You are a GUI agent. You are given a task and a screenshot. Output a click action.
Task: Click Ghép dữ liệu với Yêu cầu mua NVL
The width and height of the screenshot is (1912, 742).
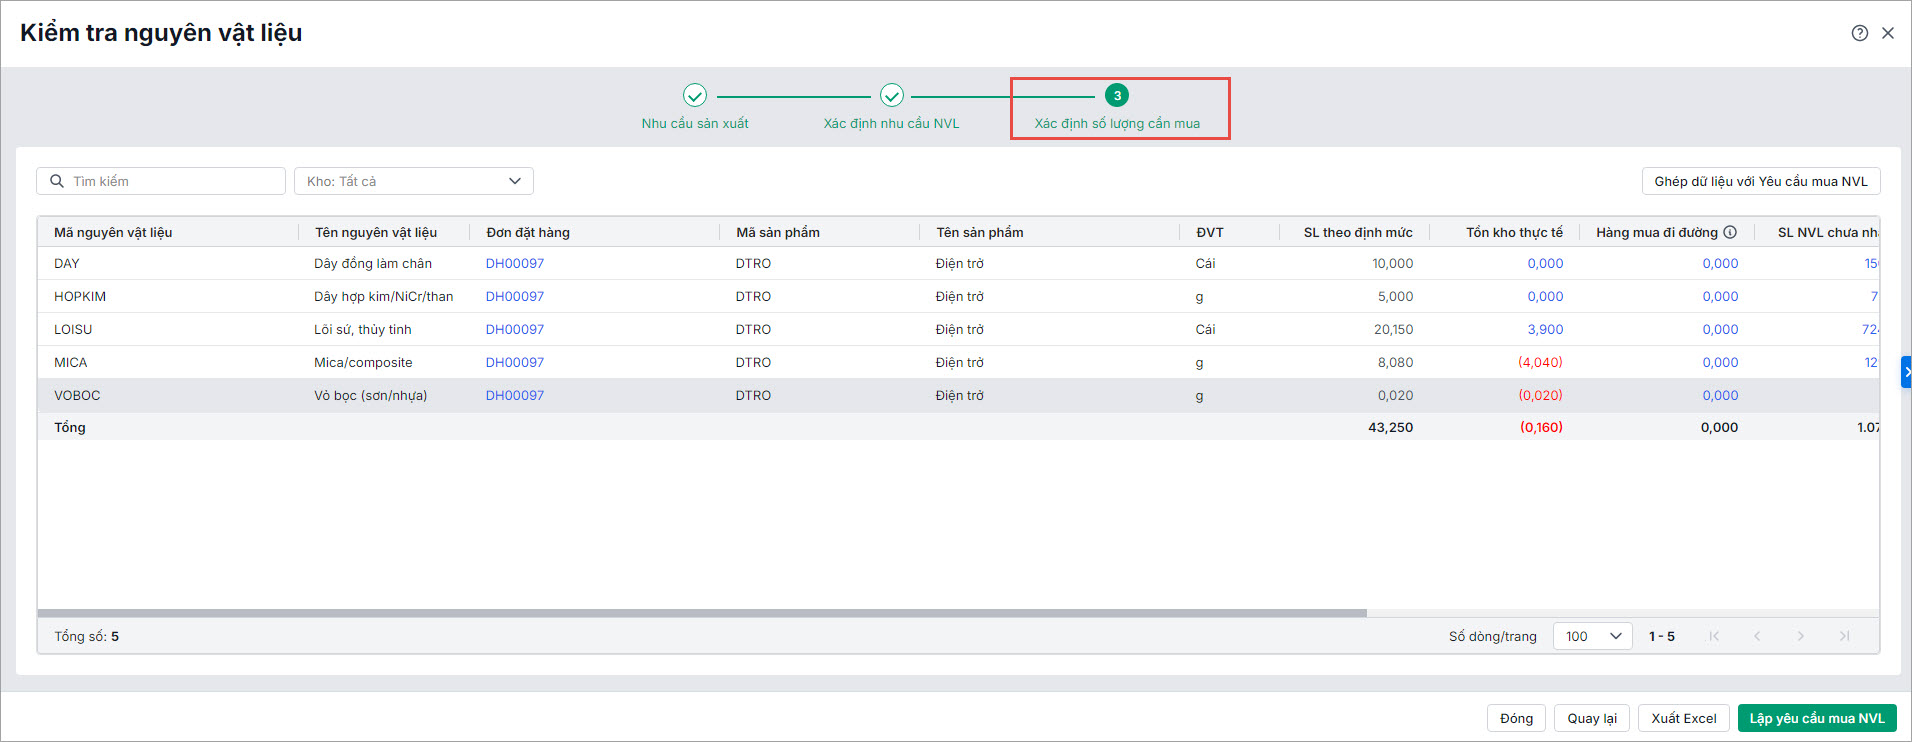point(1760,181)
